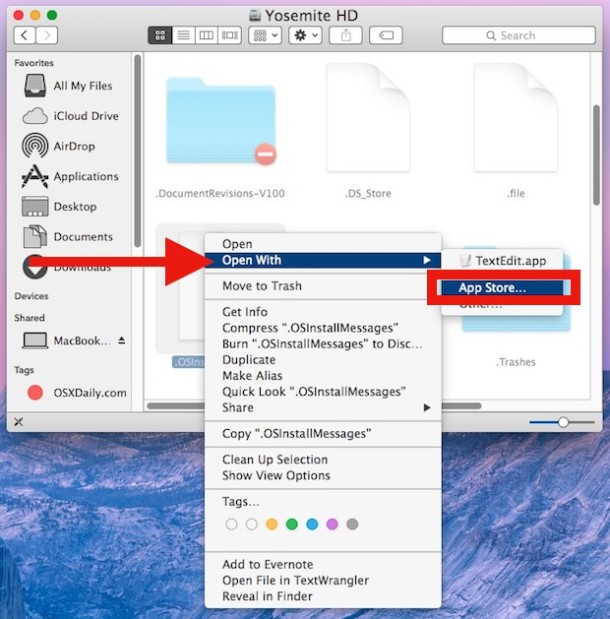Select the red OSXDaily.com tag
610x619 pixels.
click(x=77, y=393)
